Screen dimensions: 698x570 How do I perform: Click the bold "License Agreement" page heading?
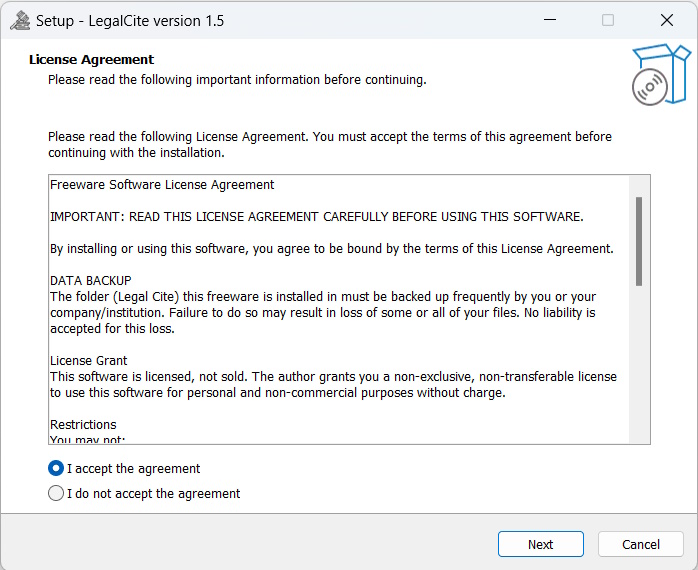tap(91, 60)
